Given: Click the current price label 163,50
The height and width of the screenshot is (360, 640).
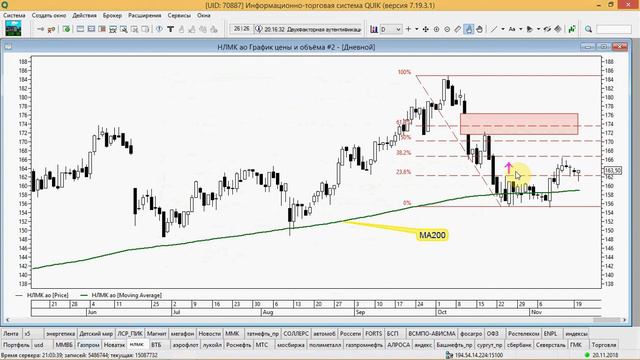Looking at the screenshot, I should coord(612,171).
